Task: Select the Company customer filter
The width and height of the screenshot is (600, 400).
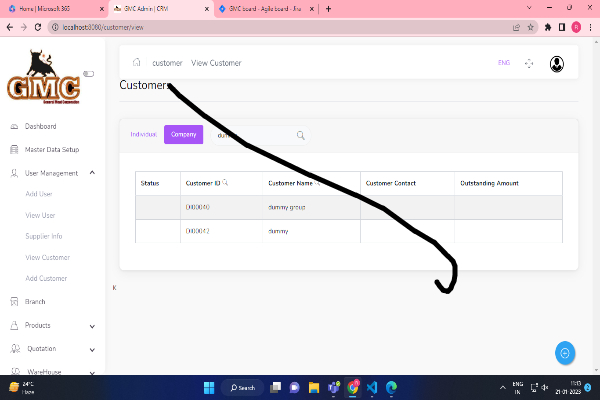Action: [x=183, y=134]
